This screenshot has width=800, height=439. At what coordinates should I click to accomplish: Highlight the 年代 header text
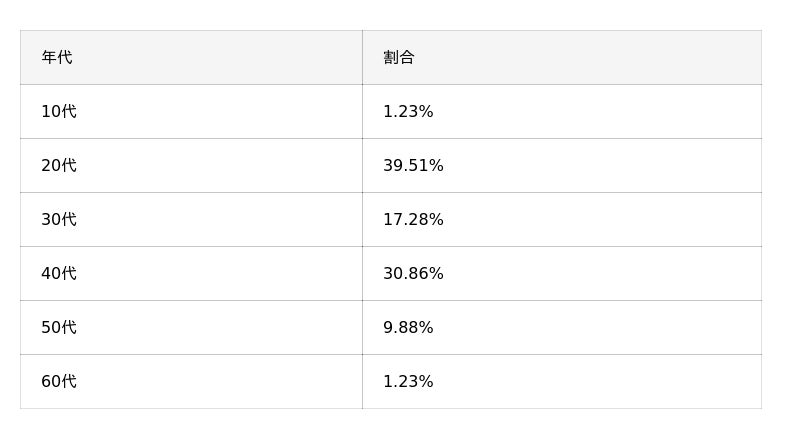[57, 58]
